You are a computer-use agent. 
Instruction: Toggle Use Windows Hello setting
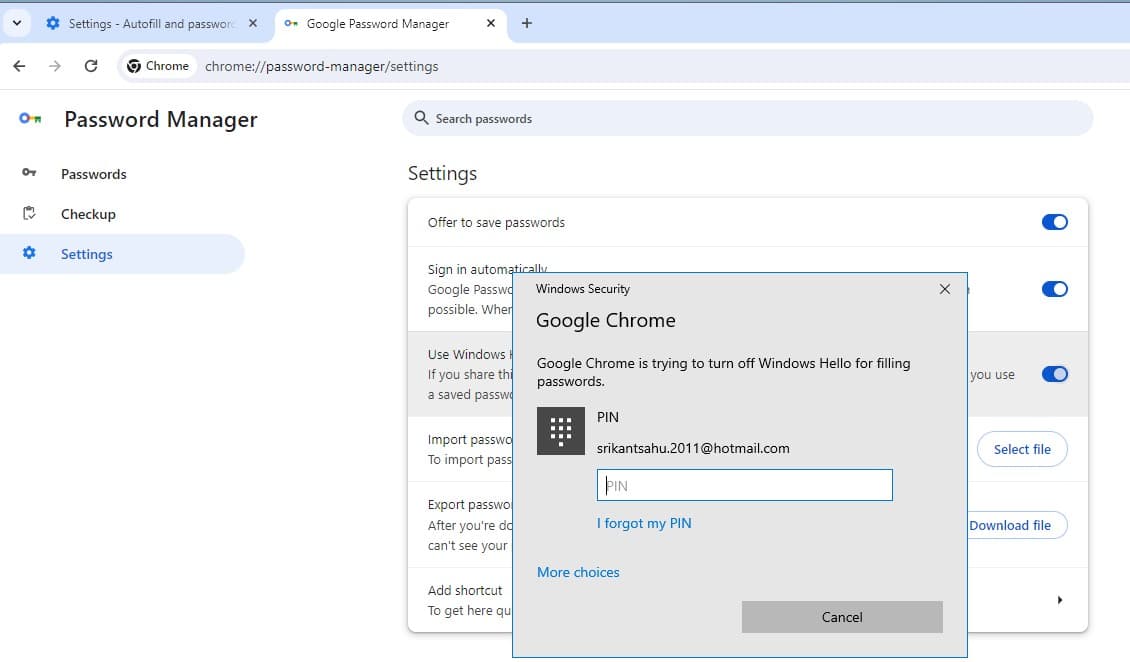(x=1055, y=374)
